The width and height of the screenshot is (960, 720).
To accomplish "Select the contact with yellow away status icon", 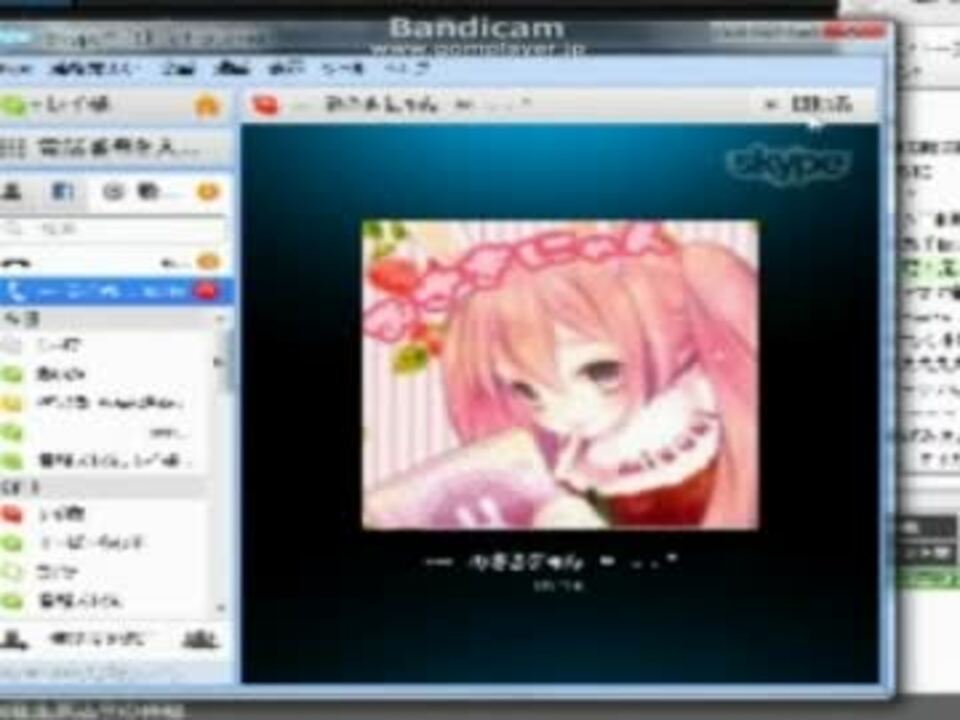I will tap(101, 403).
